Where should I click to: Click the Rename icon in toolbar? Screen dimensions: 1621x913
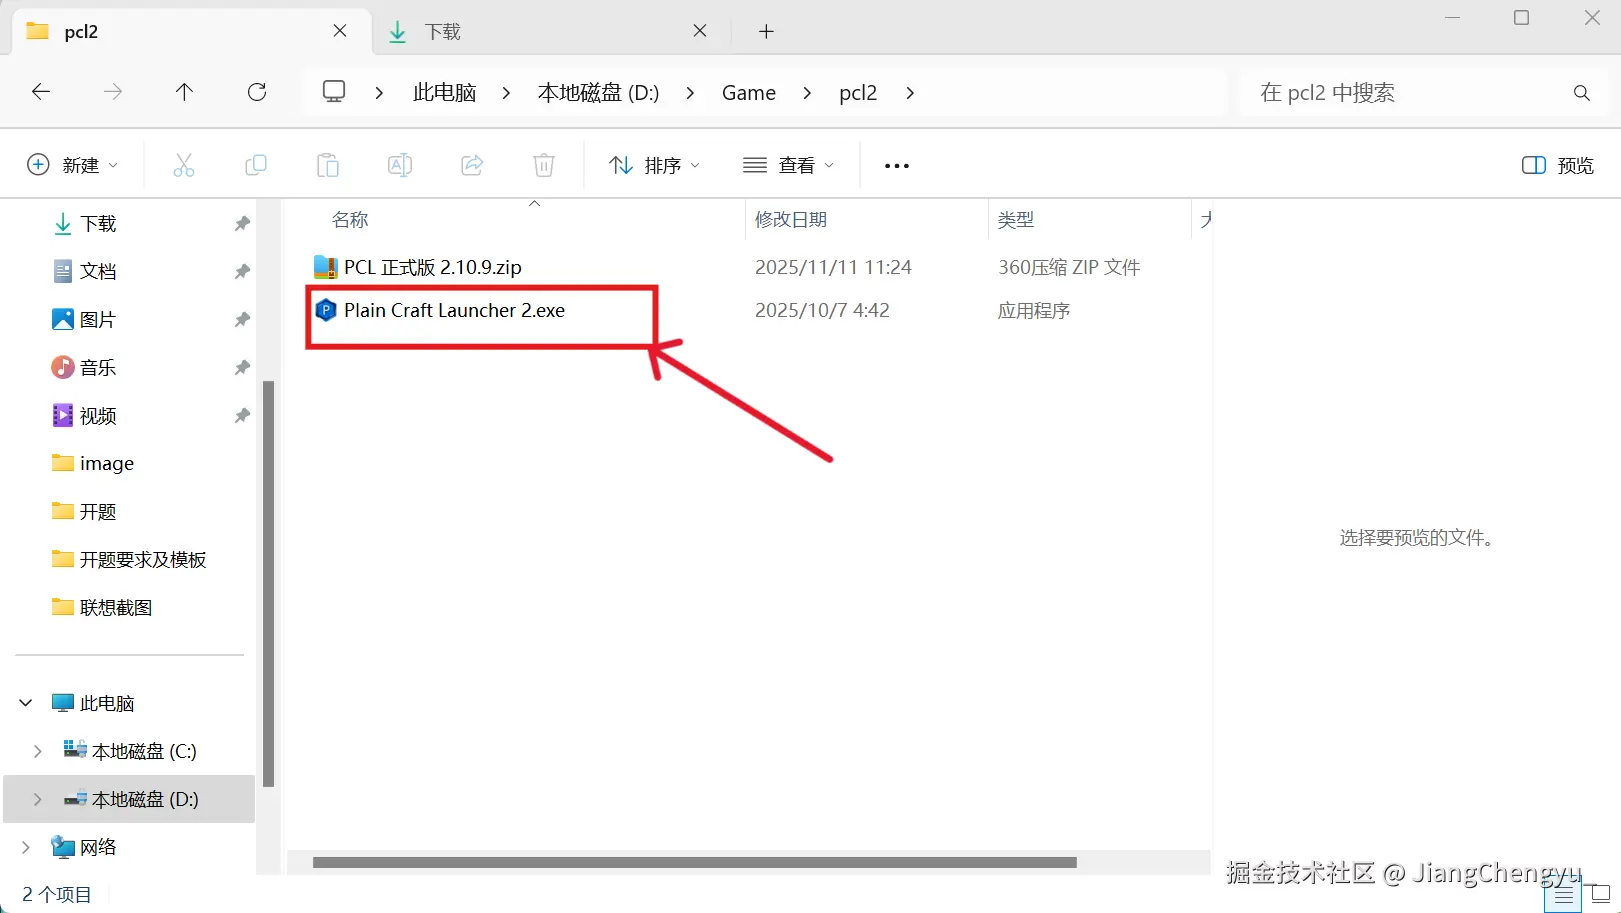click(x=400, y=165)
